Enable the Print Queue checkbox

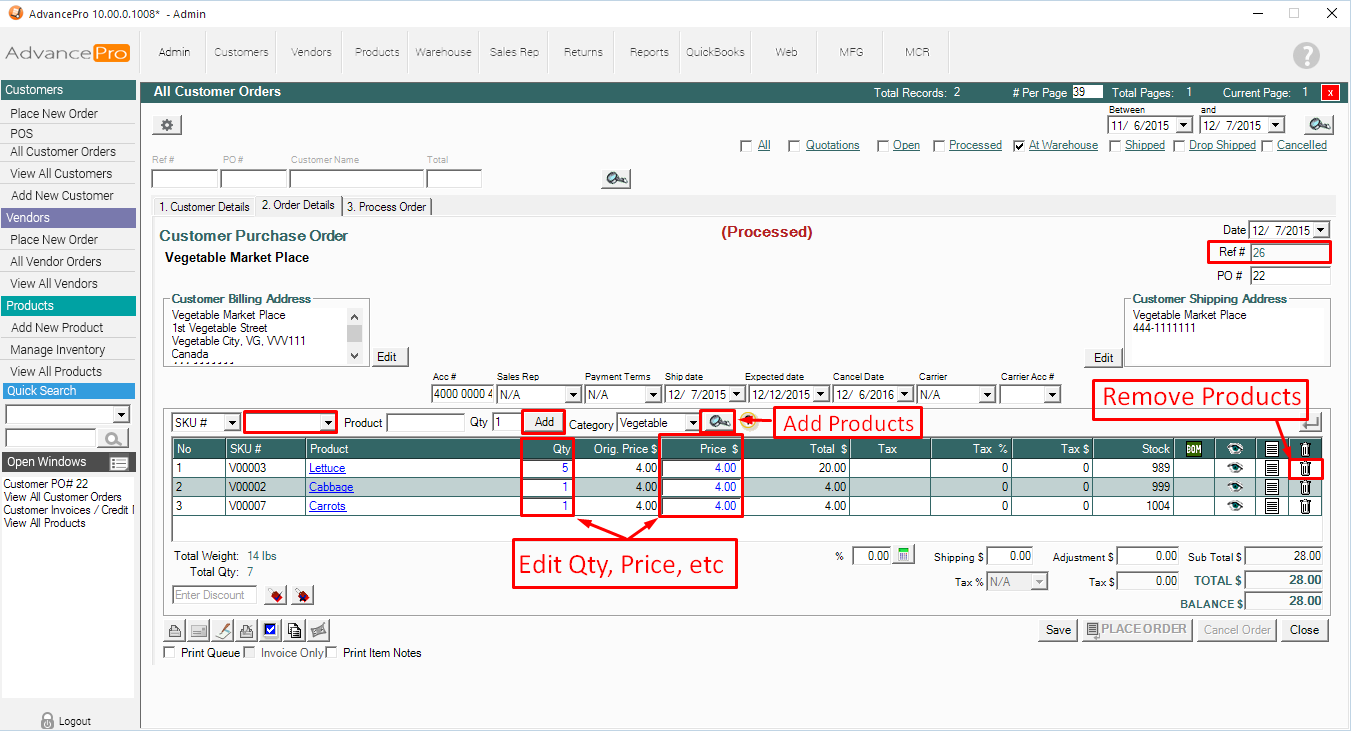point(169,653)
